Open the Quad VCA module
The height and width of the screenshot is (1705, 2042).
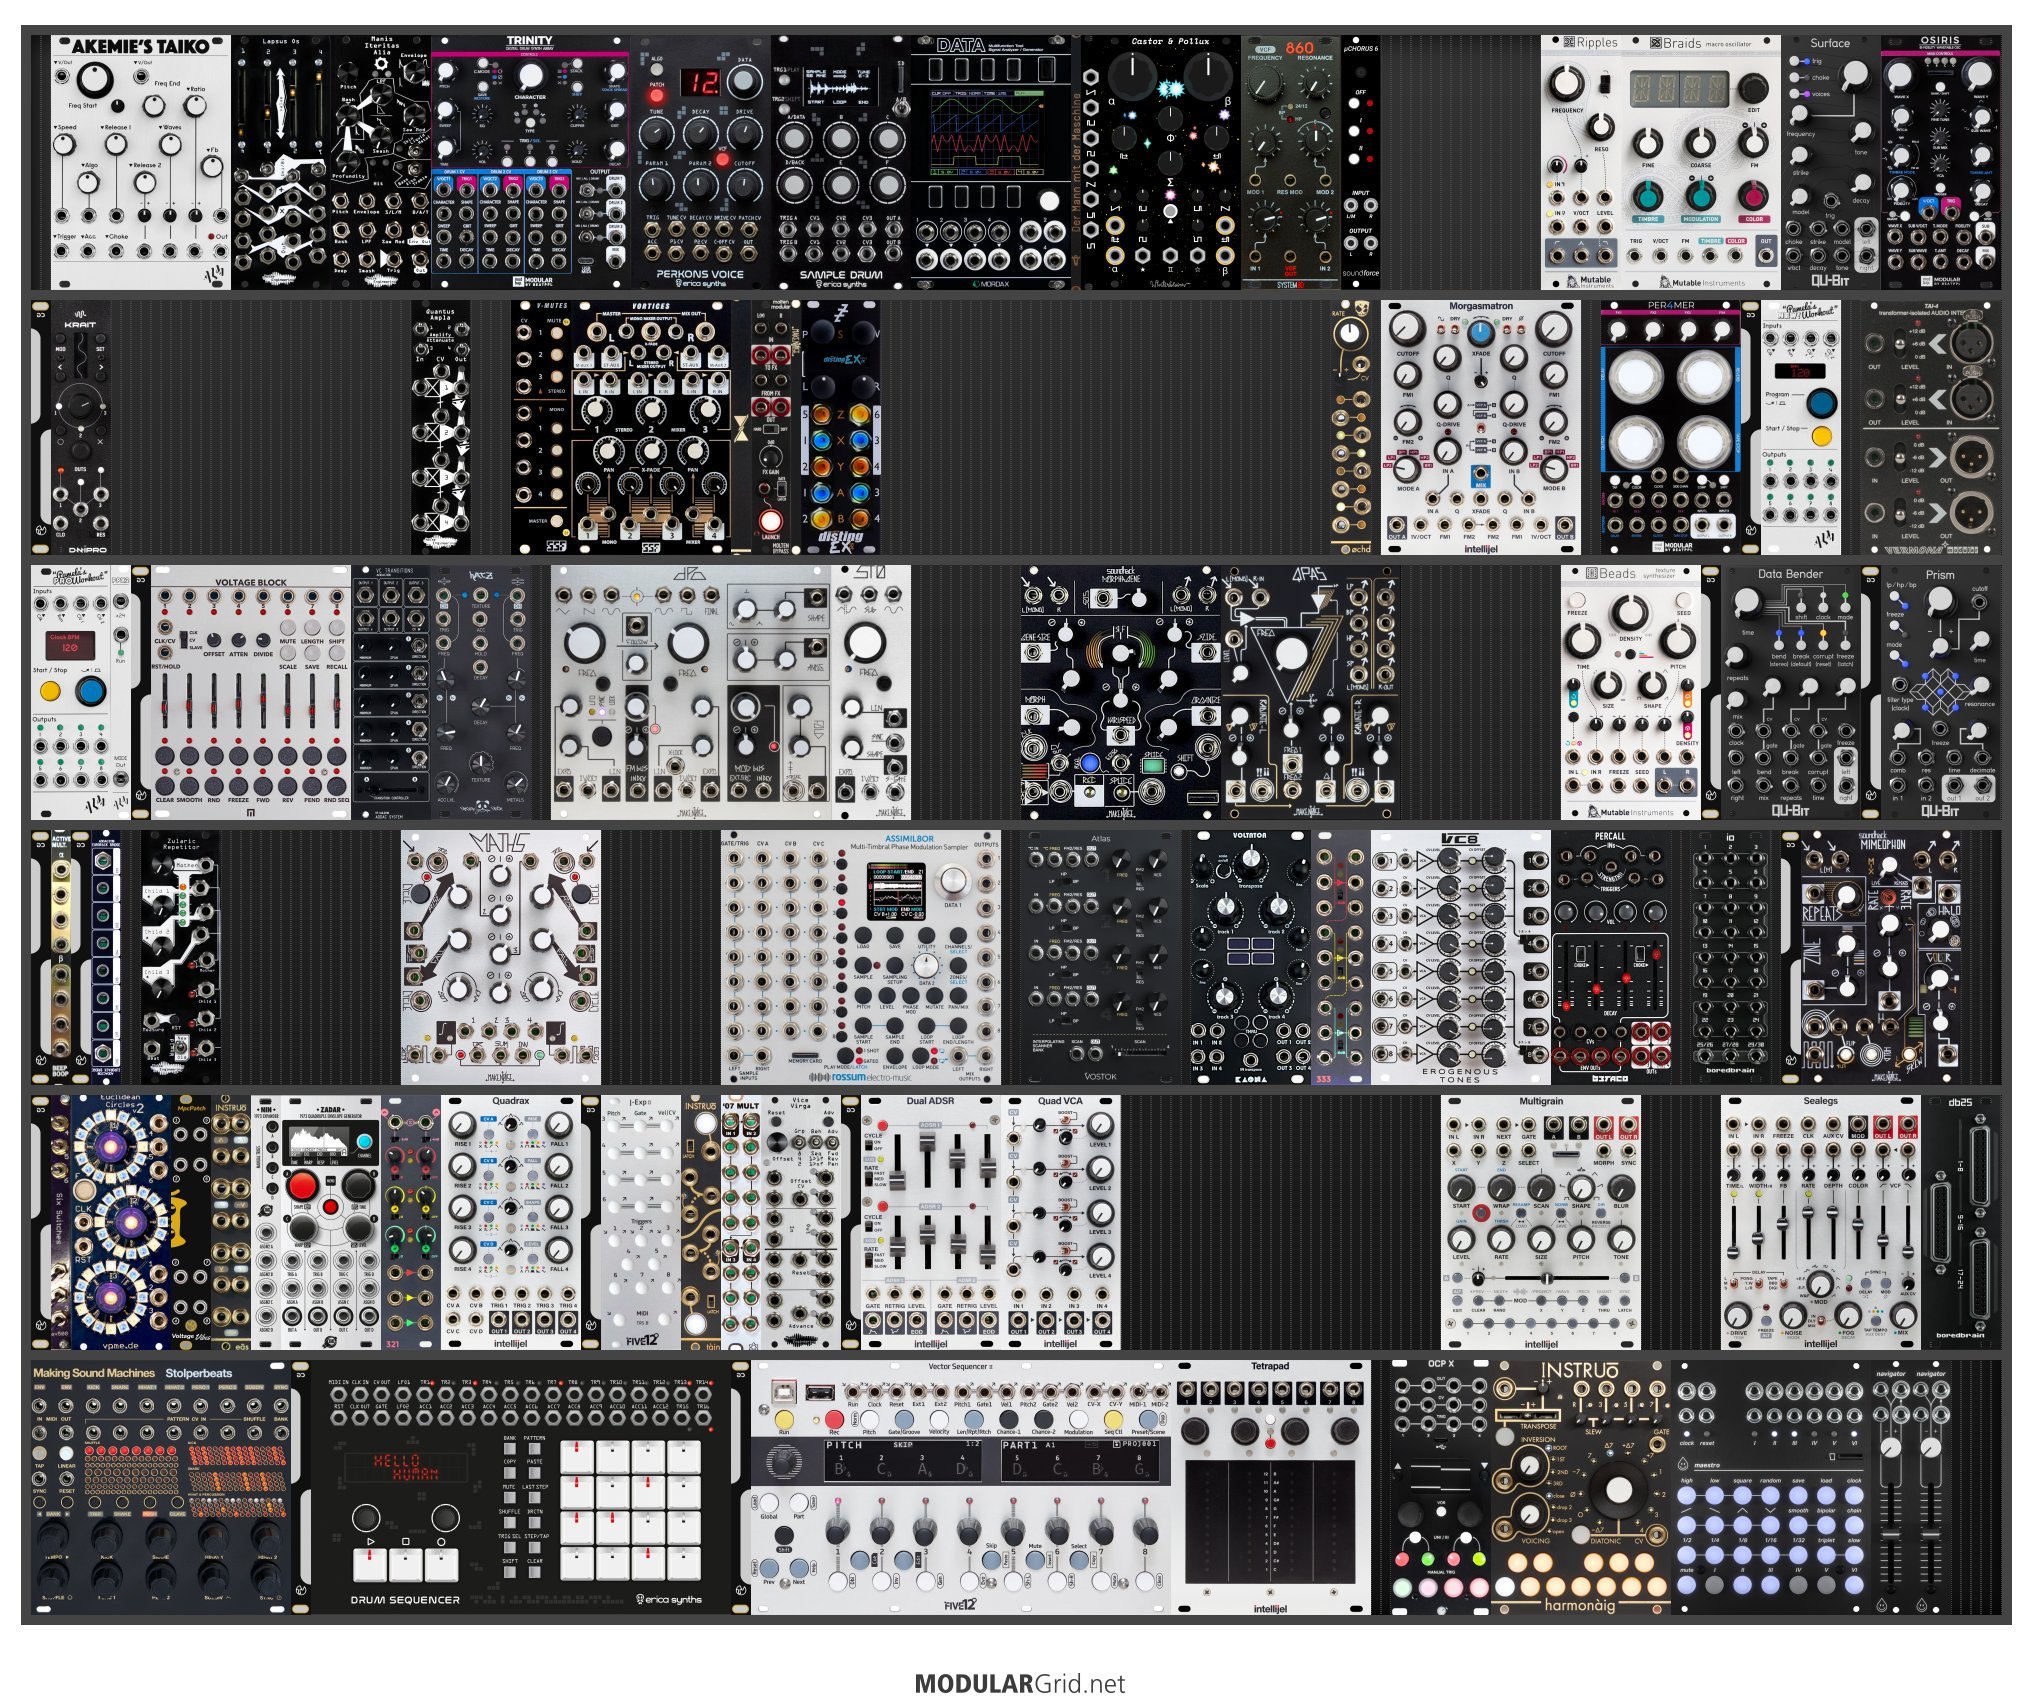1061,1222
